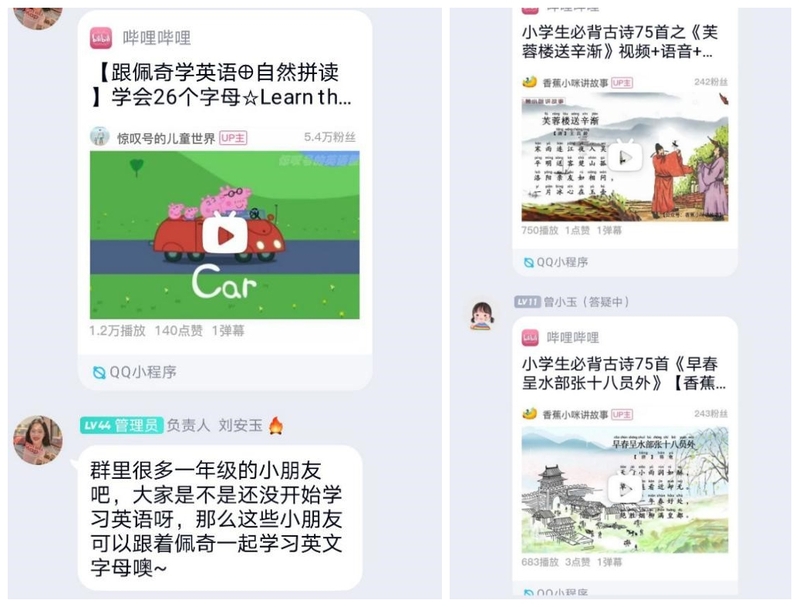Click the QQ小程序 icon under Peppa card
Screen dimensions: 799x607
point(99,372)
